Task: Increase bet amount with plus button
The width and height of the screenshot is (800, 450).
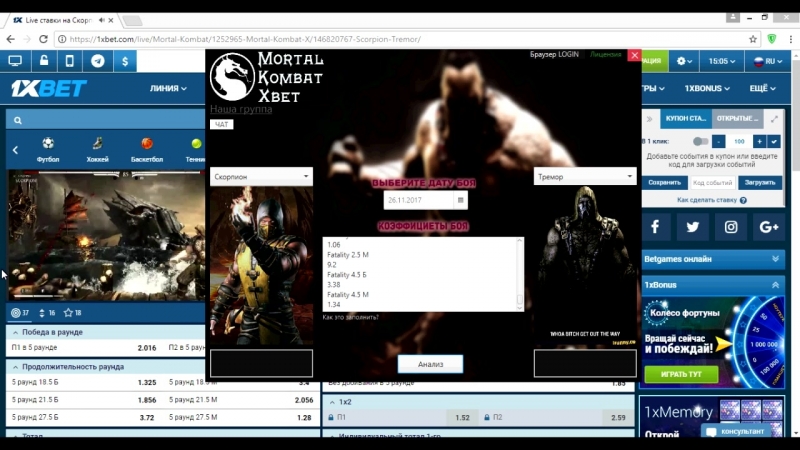Action: click(759, 142)
